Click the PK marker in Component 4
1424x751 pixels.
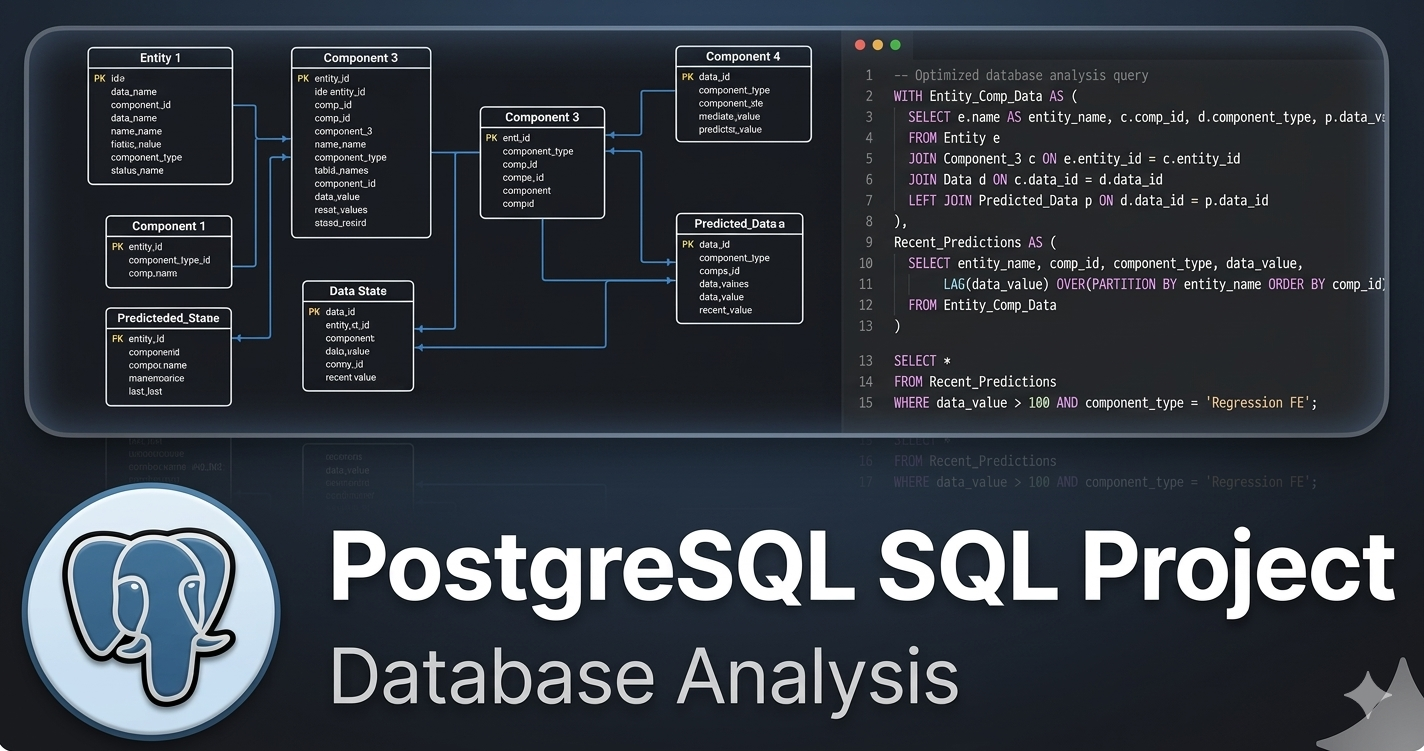[687, 76]
